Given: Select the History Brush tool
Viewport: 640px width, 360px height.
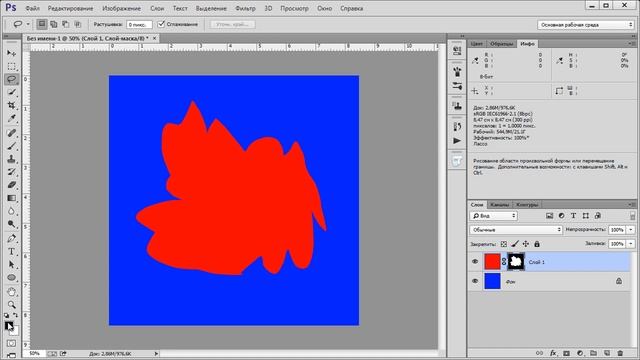Looking at the screenshot, I should point(11,172).
